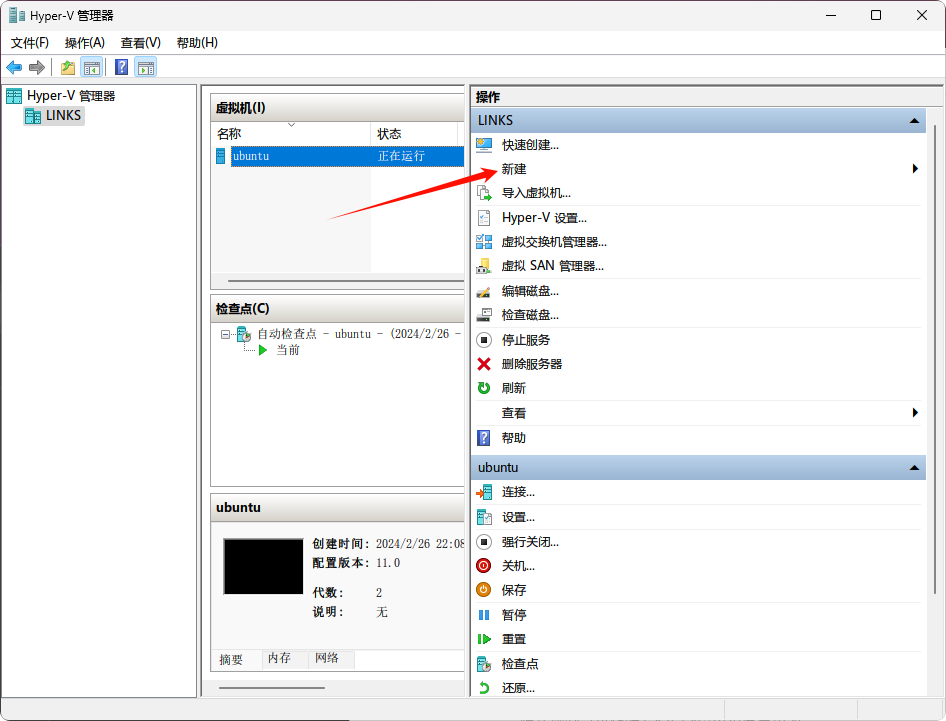
Task: Collapse the ubuntu actions section arrow
Action: pos(914,468)
